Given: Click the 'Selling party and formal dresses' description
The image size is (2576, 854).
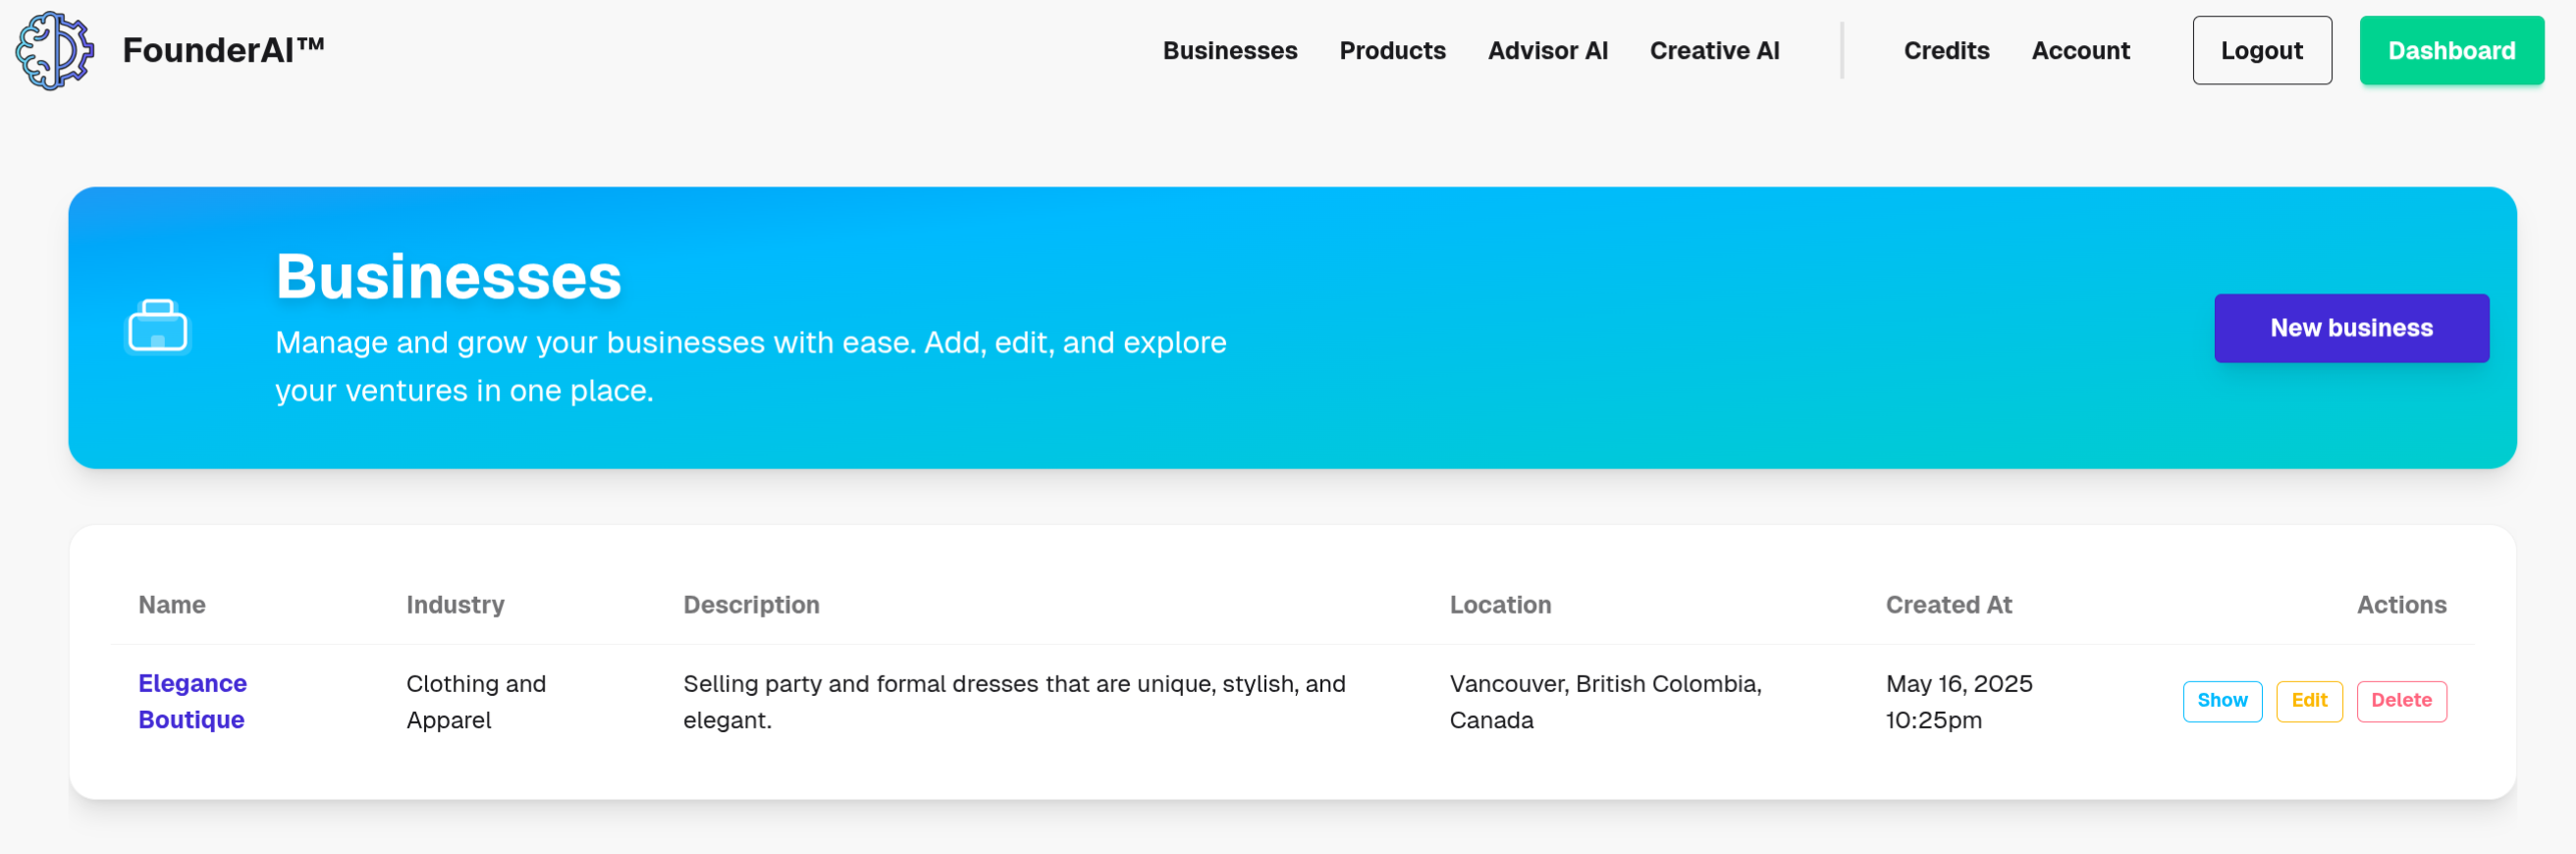Looking at the screenshot, I should [x=1014, y=701].
